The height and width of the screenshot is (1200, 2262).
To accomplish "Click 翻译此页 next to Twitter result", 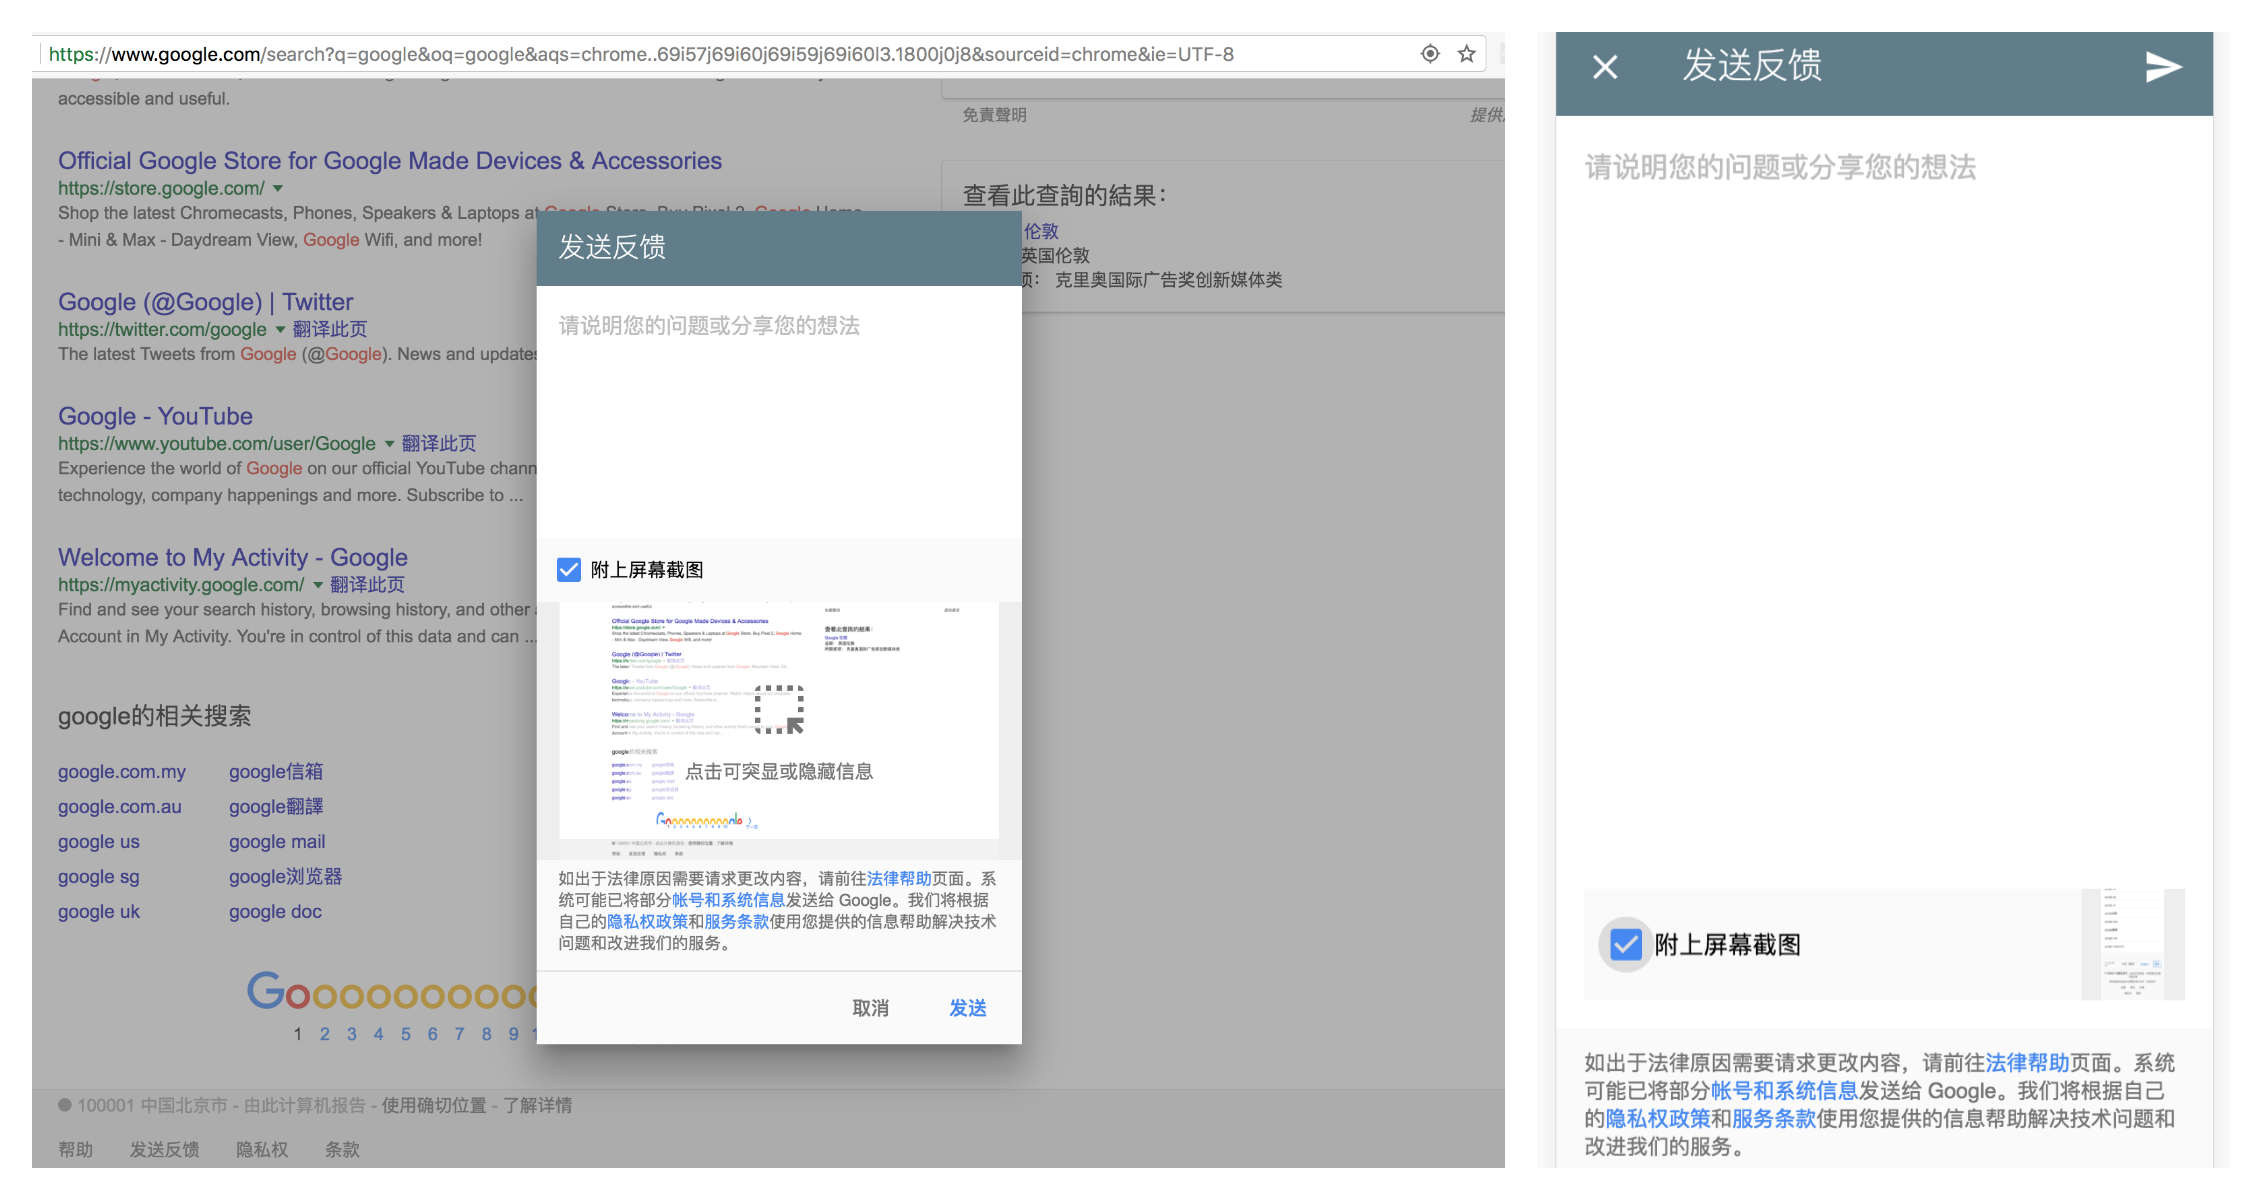I will coord(330,329).
